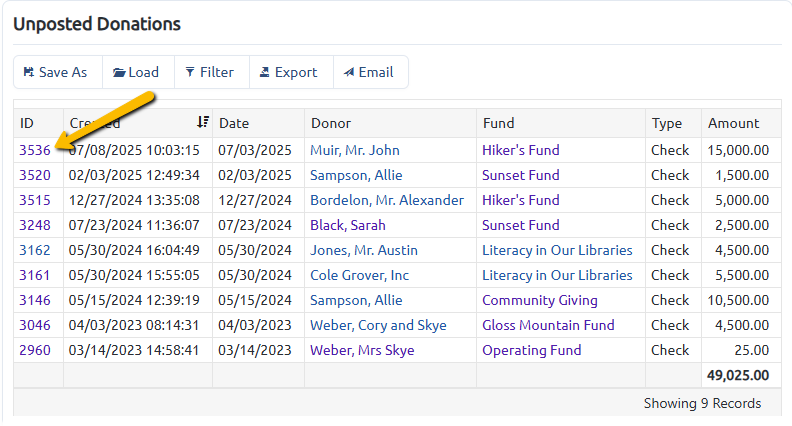Open donor Cole Grover, Inc
The image size is (792, 426).
[359, 275]
